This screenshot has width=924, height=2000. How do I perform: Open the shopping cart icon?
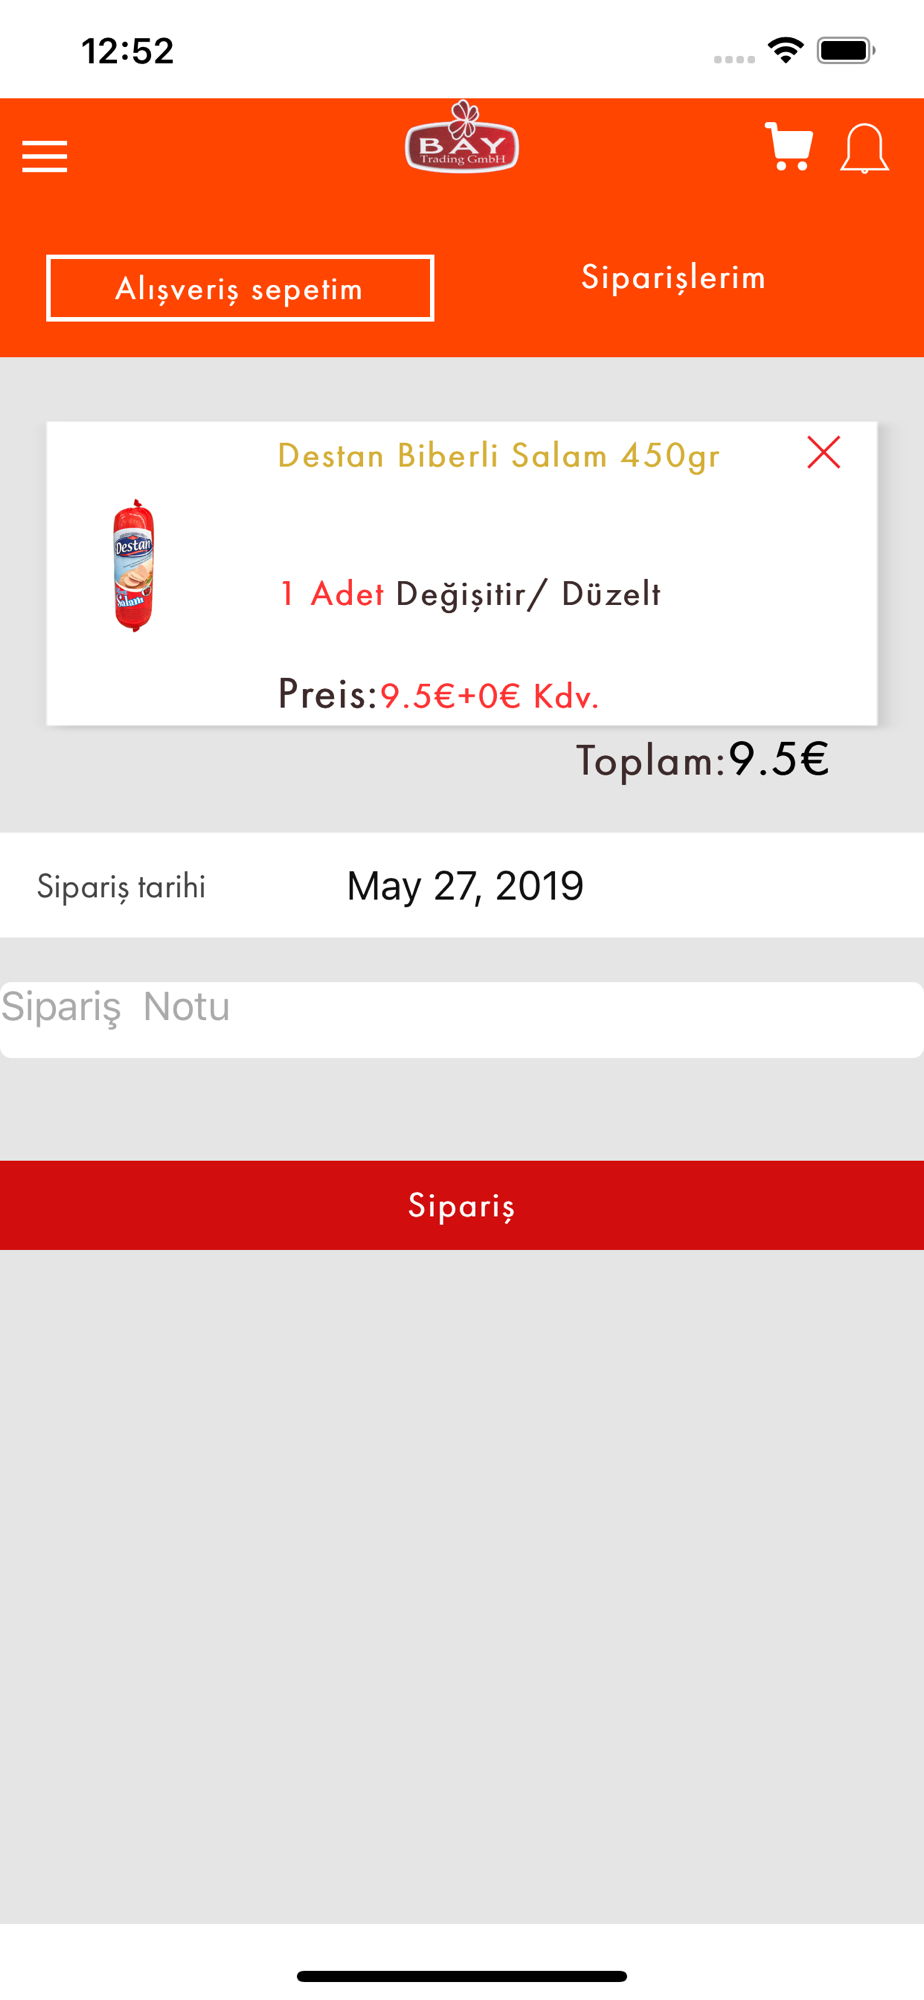[x=788, y=148]
